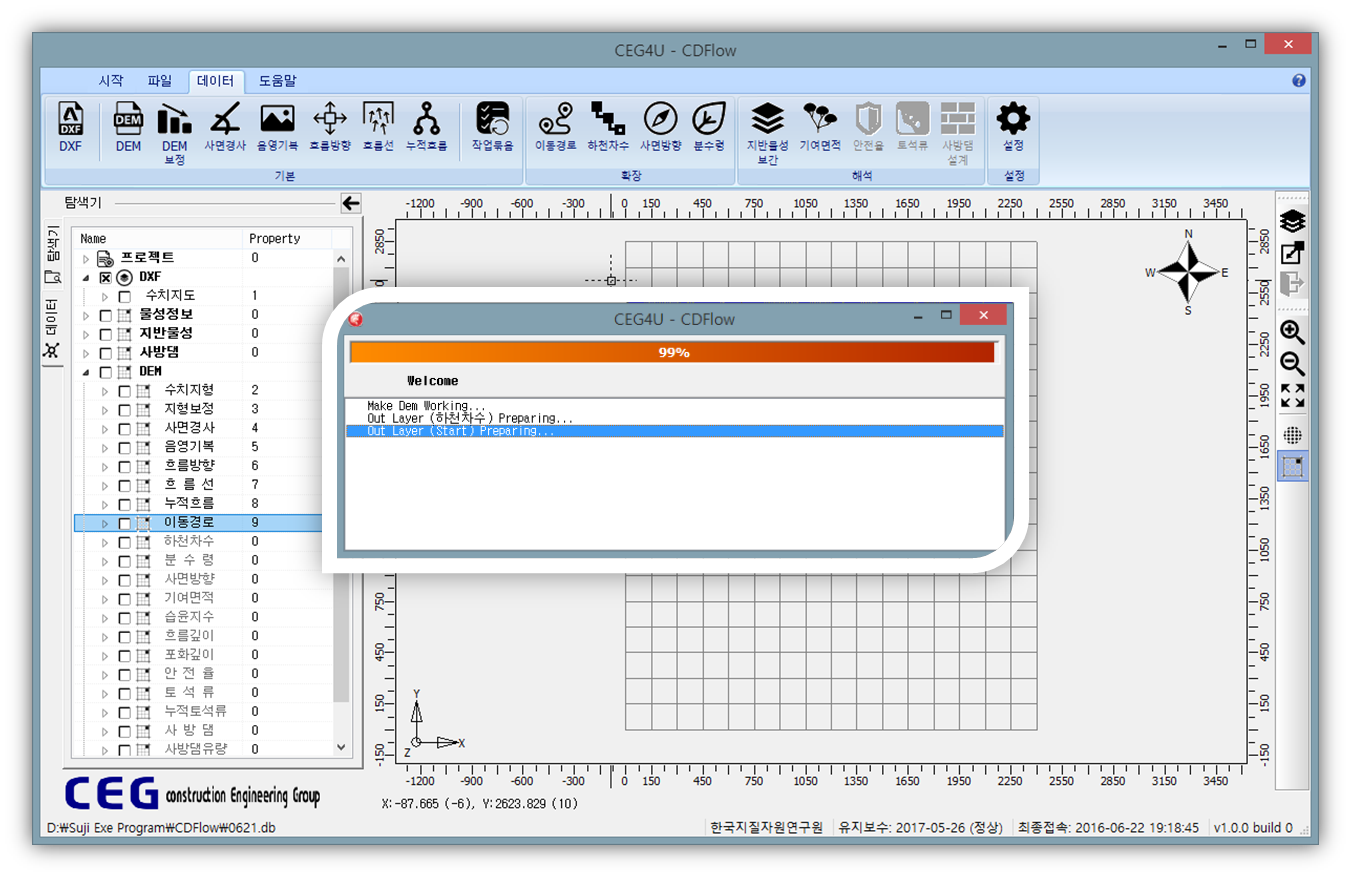This screenshot has width=1351, height=877.
Task: Select the 이동경로 travel path tool
Action: [555, 128]
